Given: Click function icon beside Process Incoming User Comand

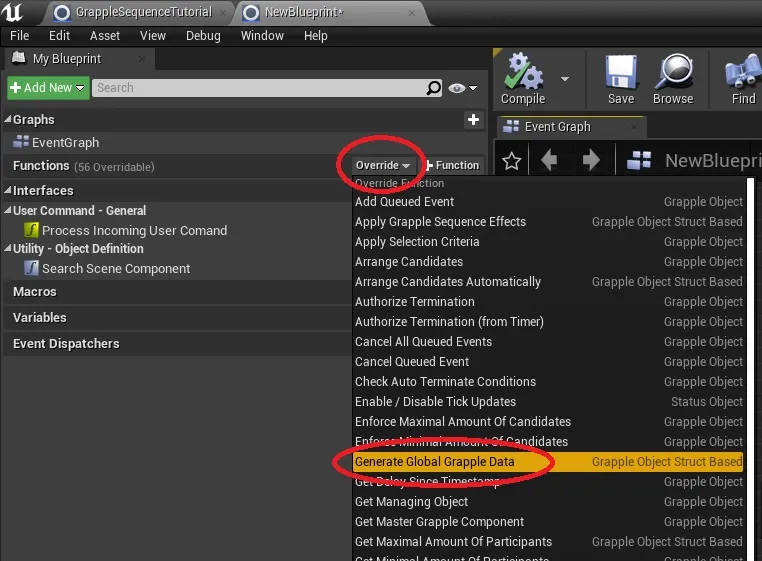Looking at the screenshot, I should click(32, 229).
